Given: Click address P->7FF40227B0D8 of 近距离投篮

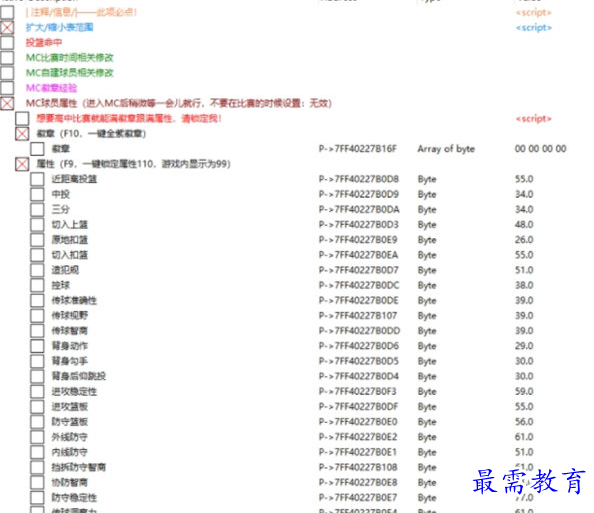Looking at the screenshot, I should [x=358, y=179].
